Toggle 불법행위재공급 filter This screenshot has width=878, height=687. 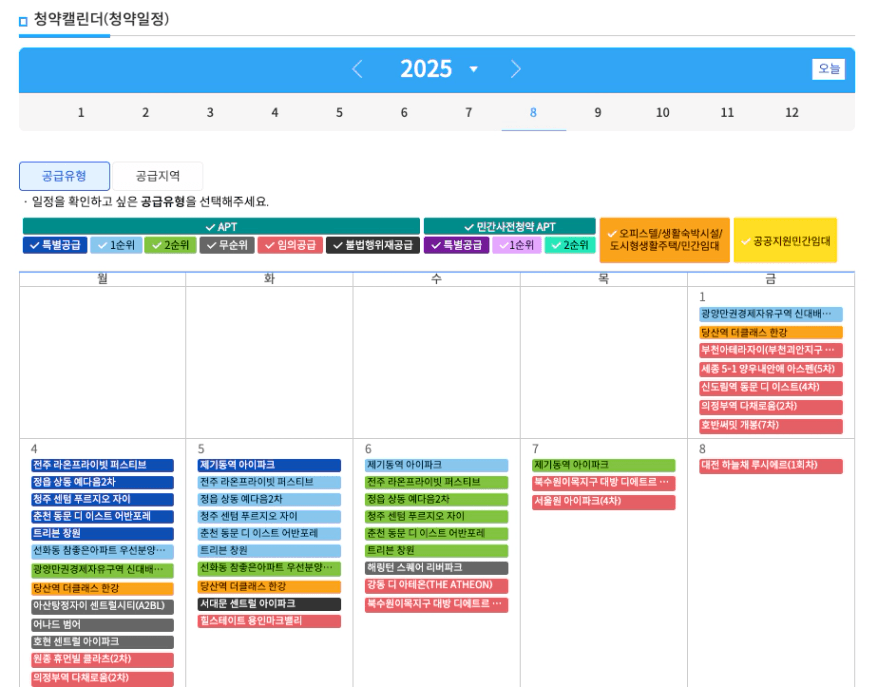373,245
